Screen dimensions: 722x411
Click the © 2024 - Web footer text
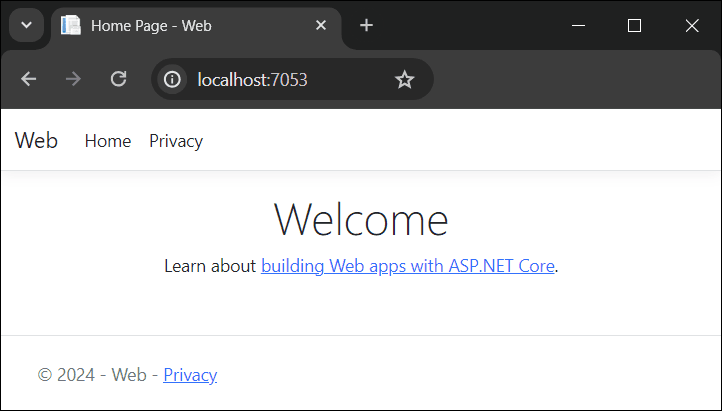[92, 375]
